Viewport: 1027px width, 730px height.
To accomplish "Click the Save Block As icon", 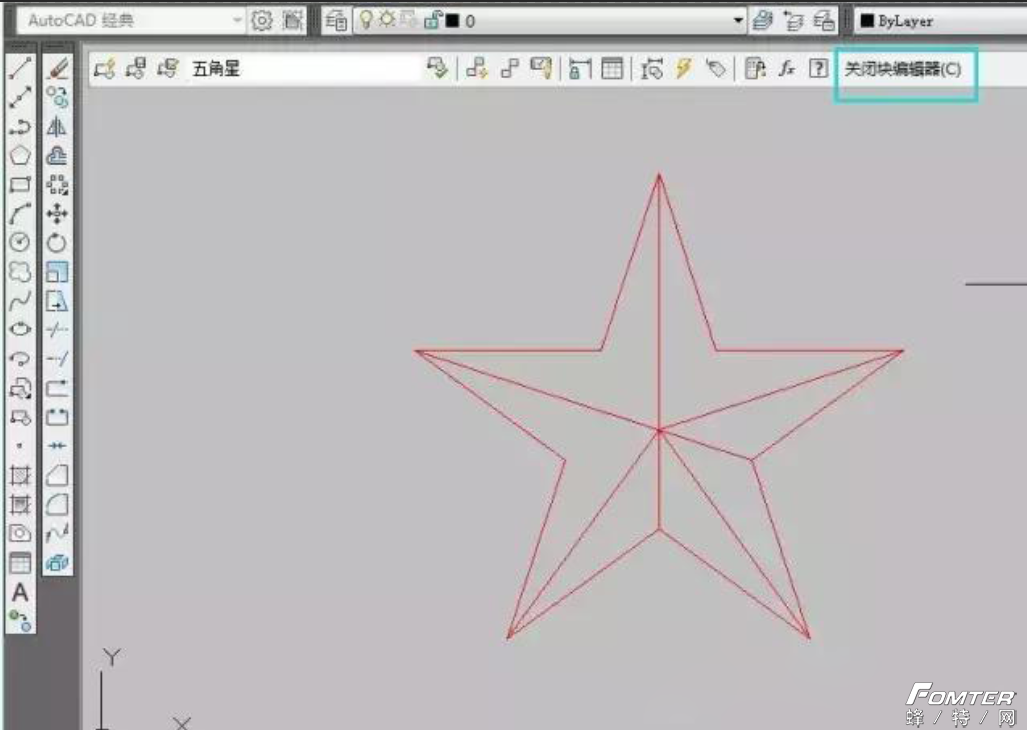I will [x=168, y=68].
